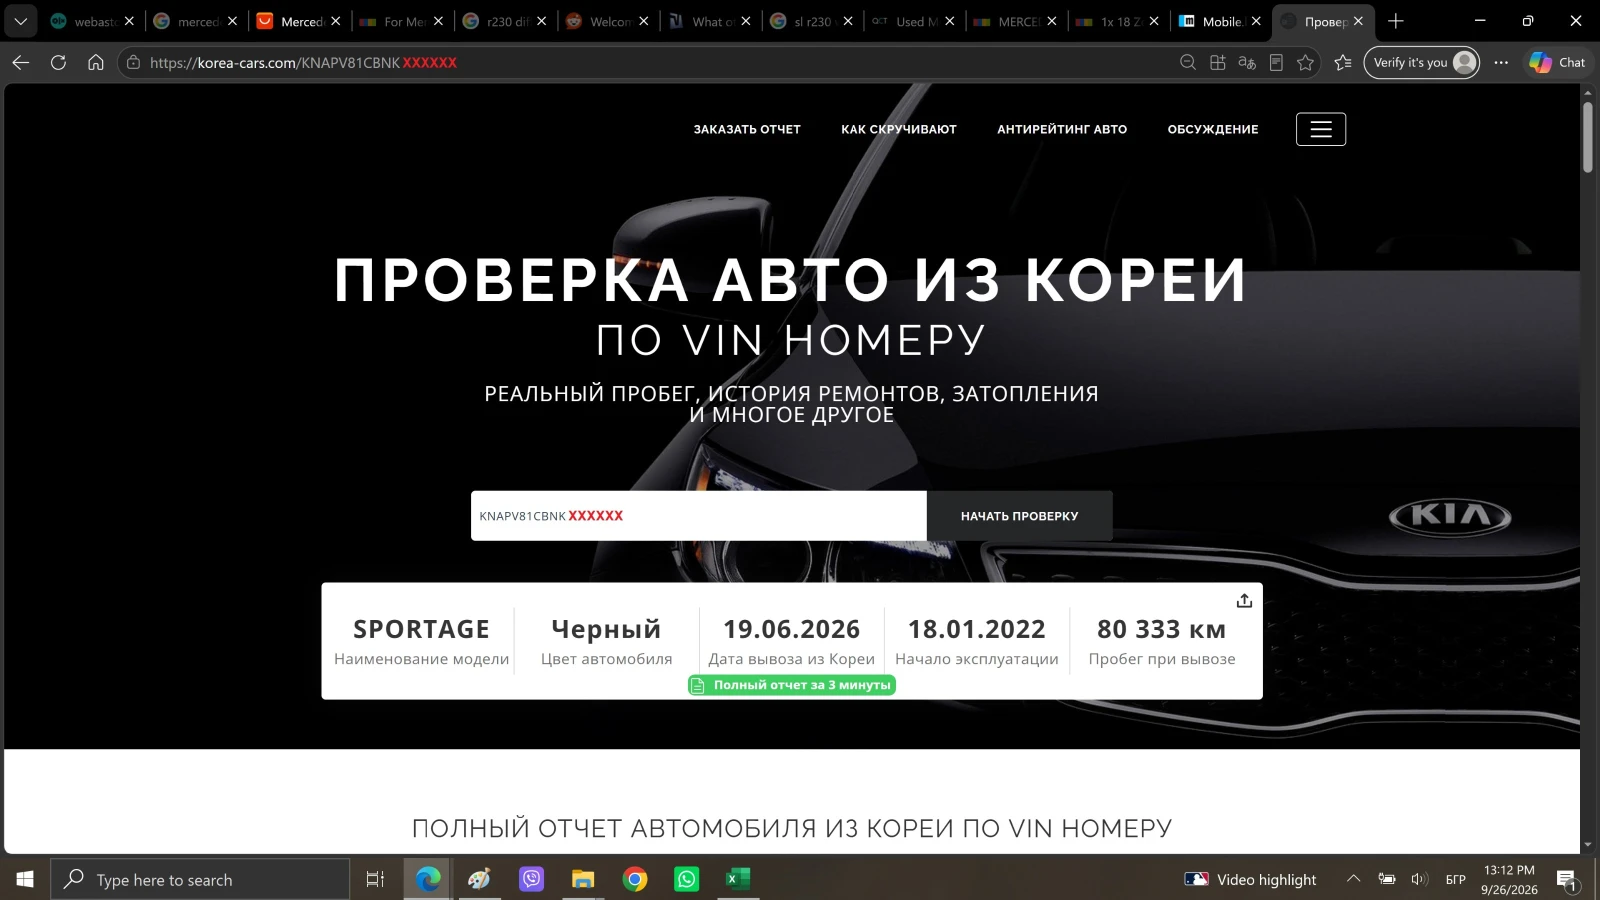Open ЗАКАЗАТЬ ОТЧЕТ menu link
This screenshot has height=900, width=1600.
[747, 129]
